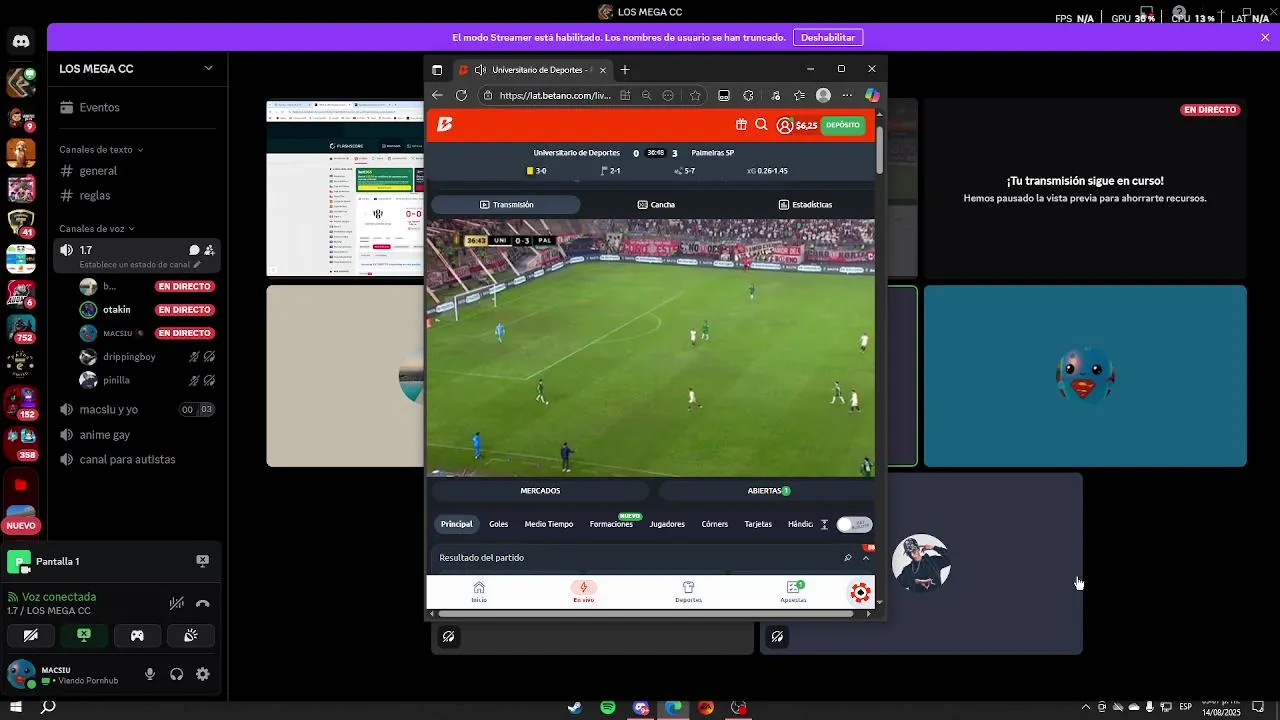The image size is (1280, 720).
Task: Mute the Universitario de Deportes browser tab
Action: [480, 70]
